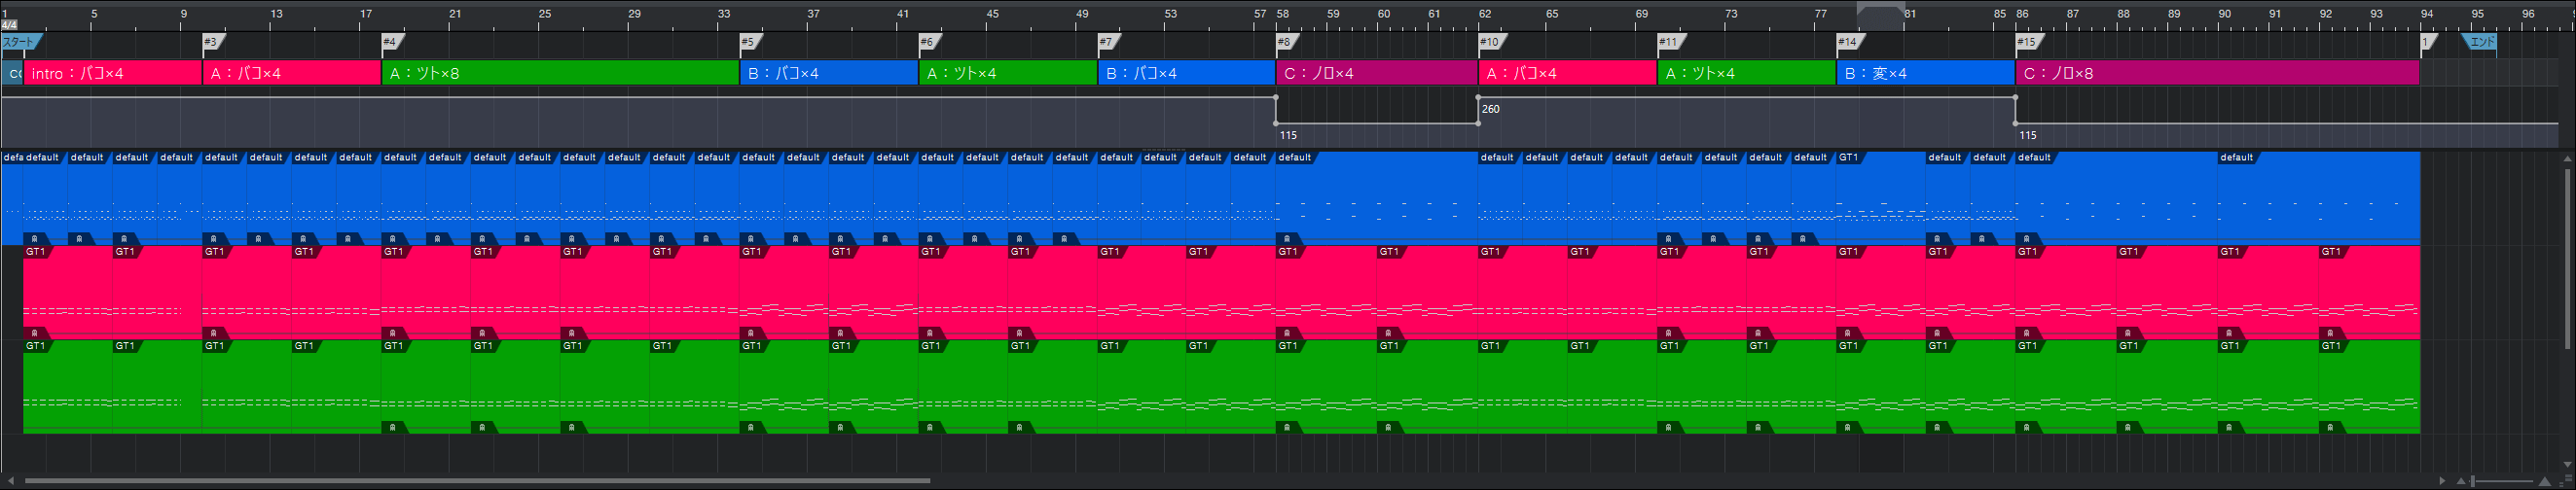Click the horizontal scroll right arrow
The image size is (2576, 490).
tap(2443, 481)
